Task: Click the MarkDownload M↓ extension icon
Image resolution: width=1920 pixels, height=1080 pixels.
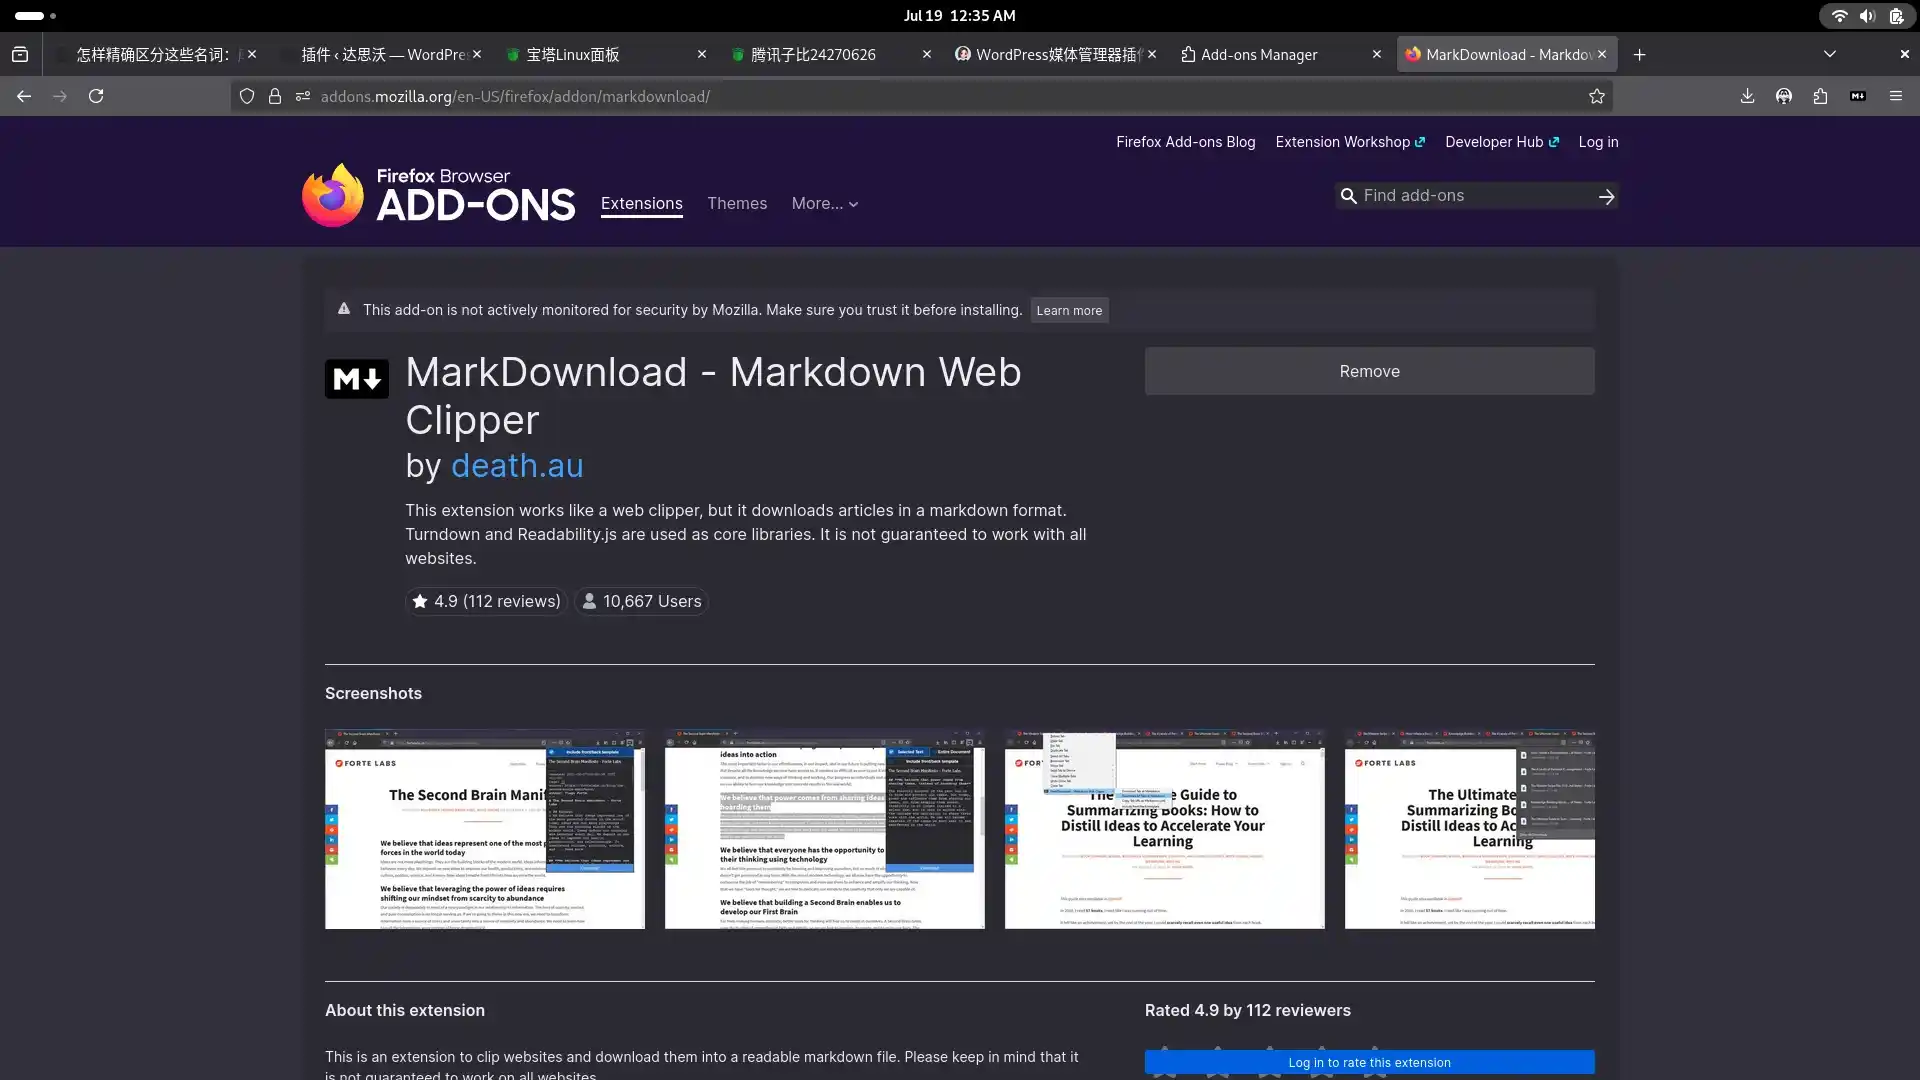Action: (357, 379)
